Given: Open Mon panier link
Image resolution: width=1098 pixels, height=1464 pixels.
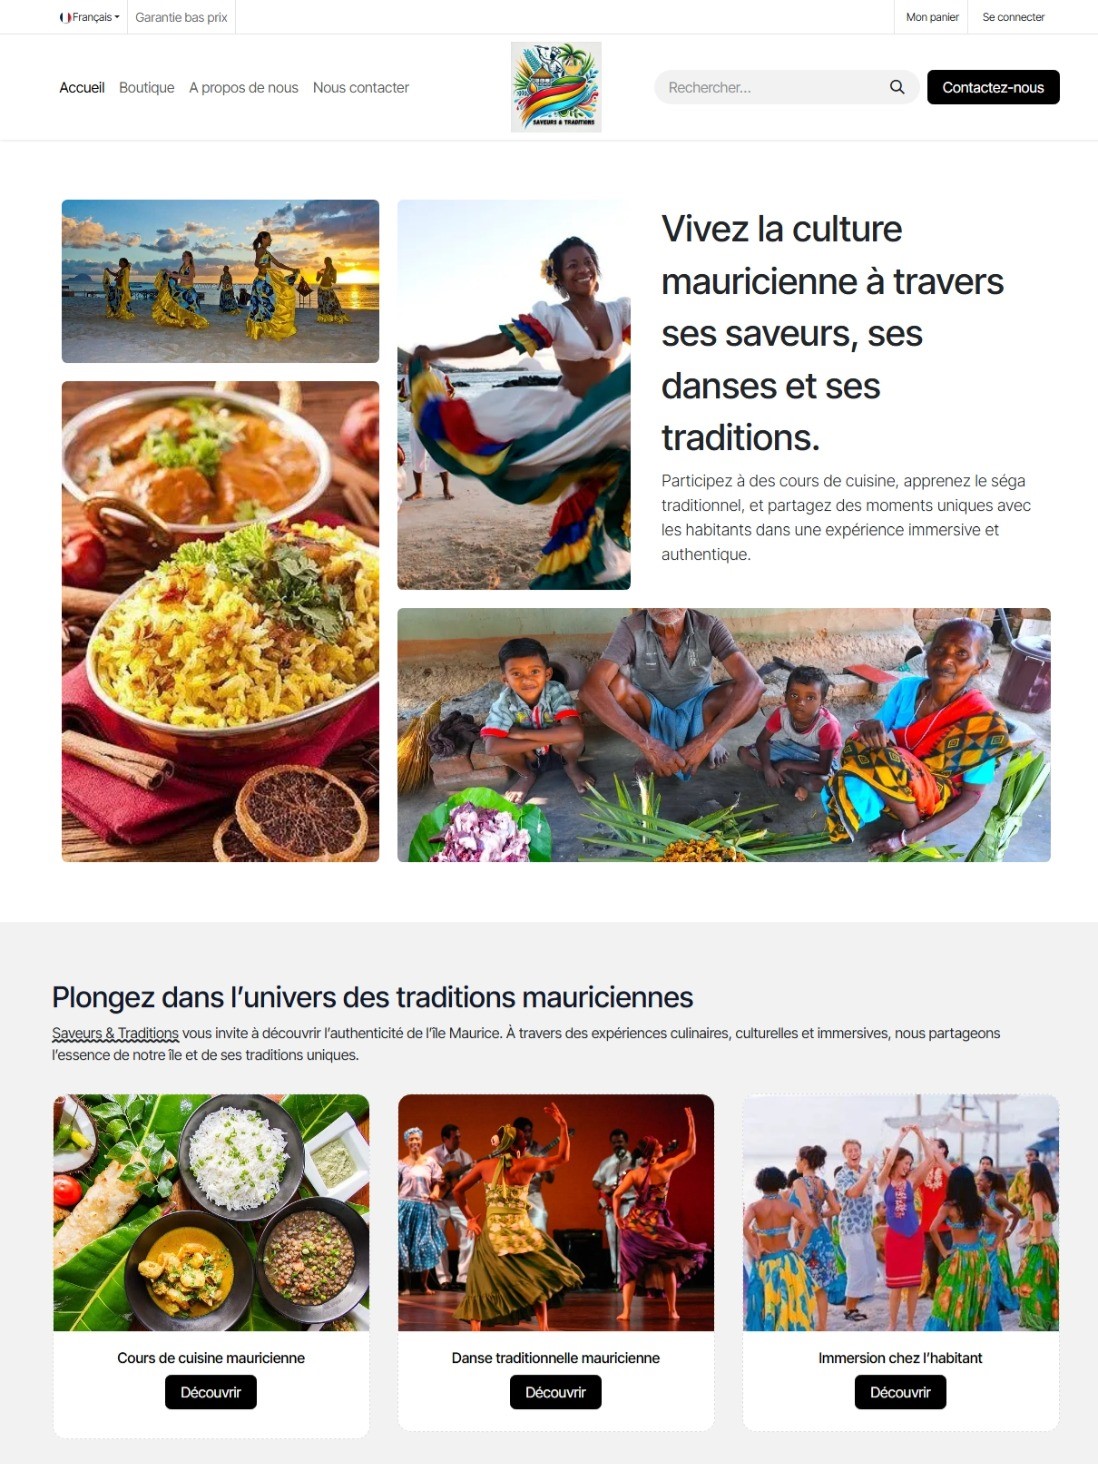Looking at the screenshot, I should tap(932, 17).
